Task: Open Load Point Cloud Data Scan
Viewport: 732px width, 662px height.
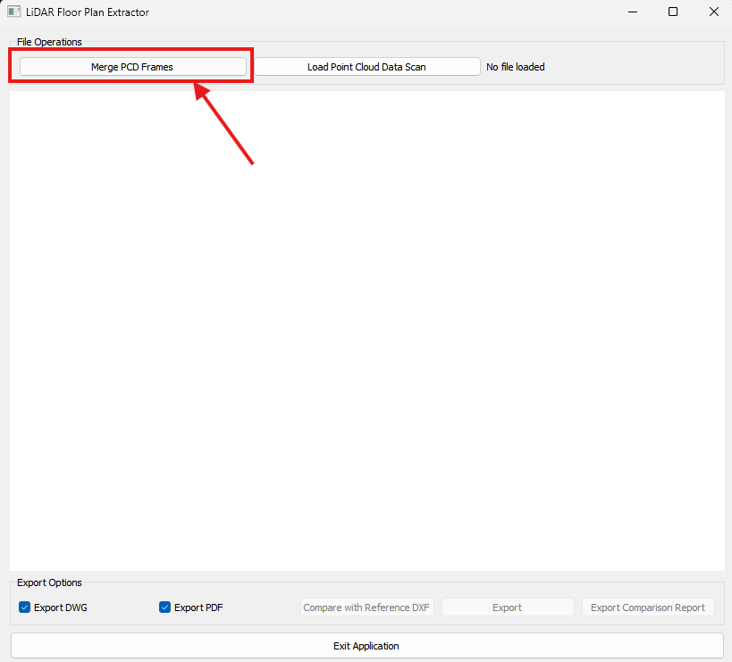Action: point(367,67)
